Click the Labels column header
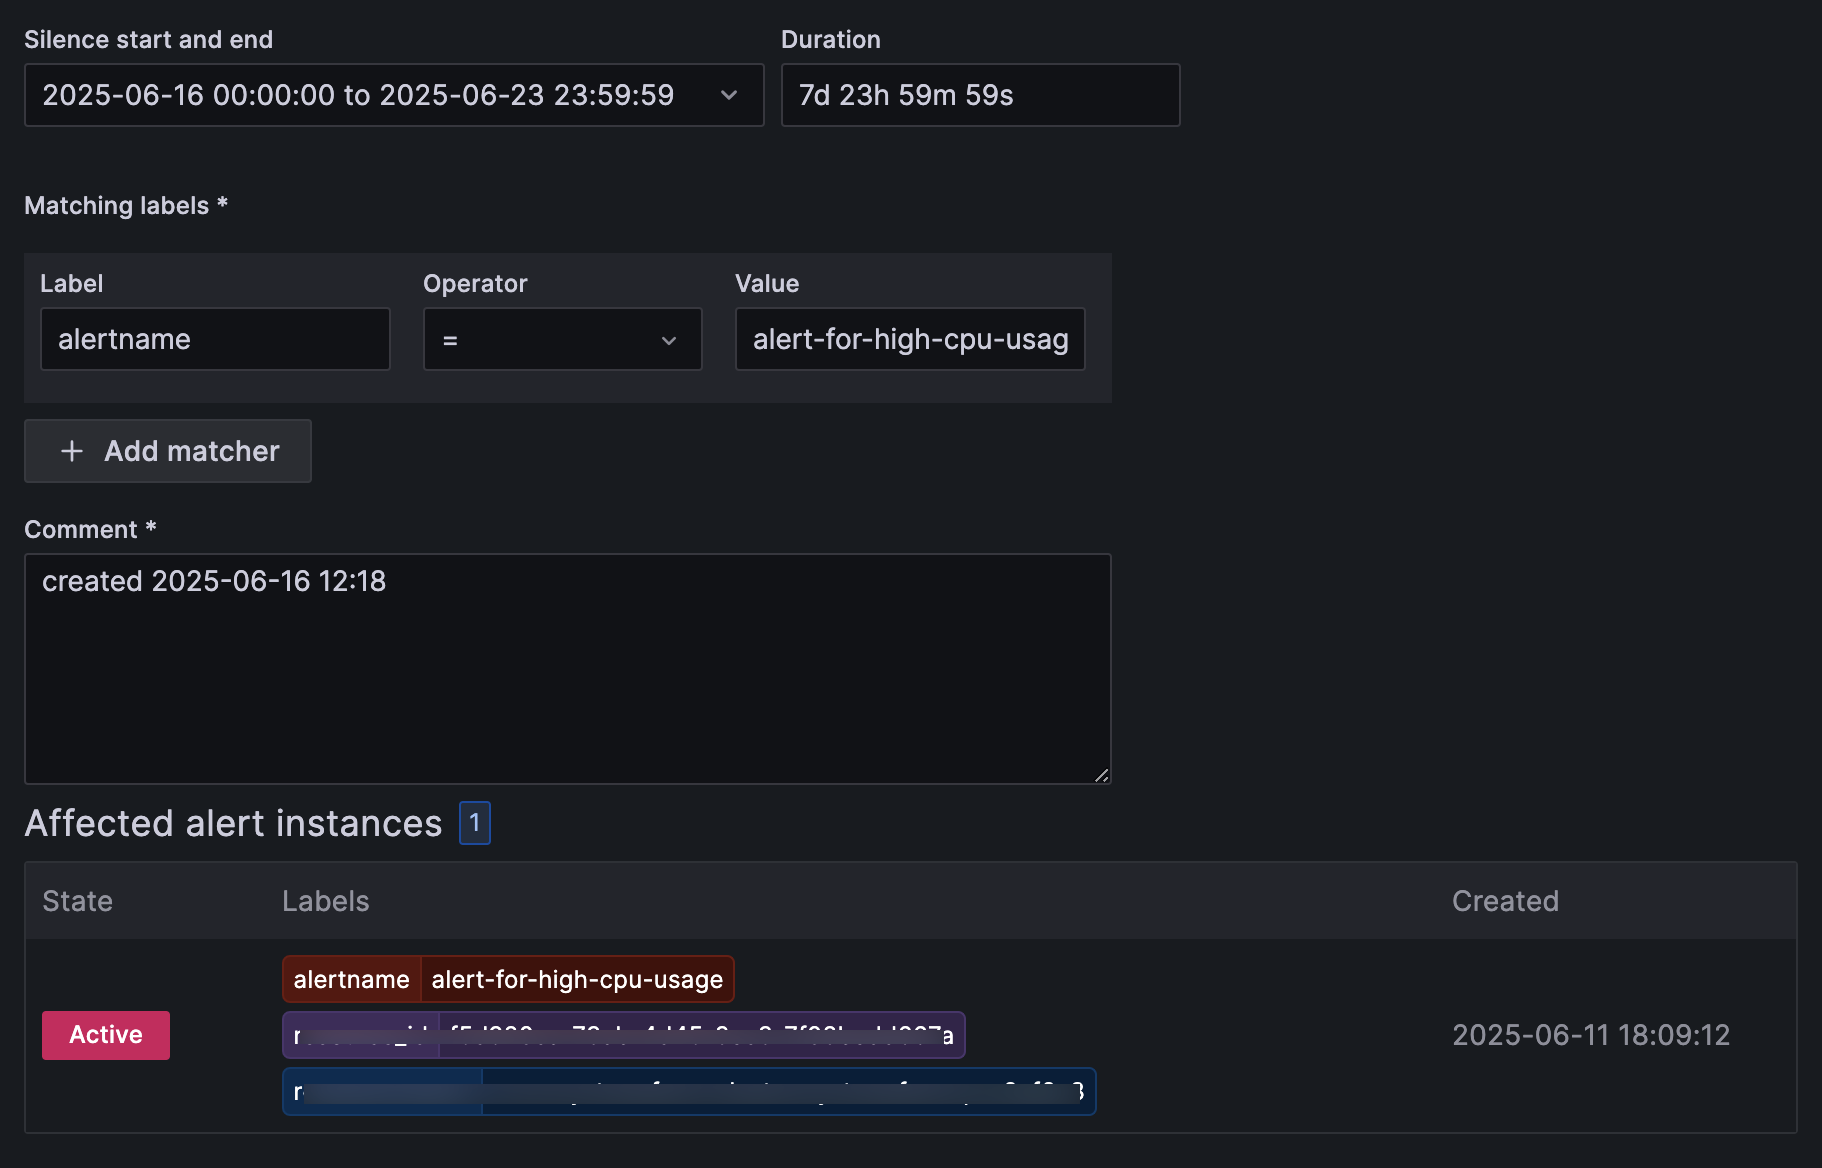 click(x=325, y=901)
